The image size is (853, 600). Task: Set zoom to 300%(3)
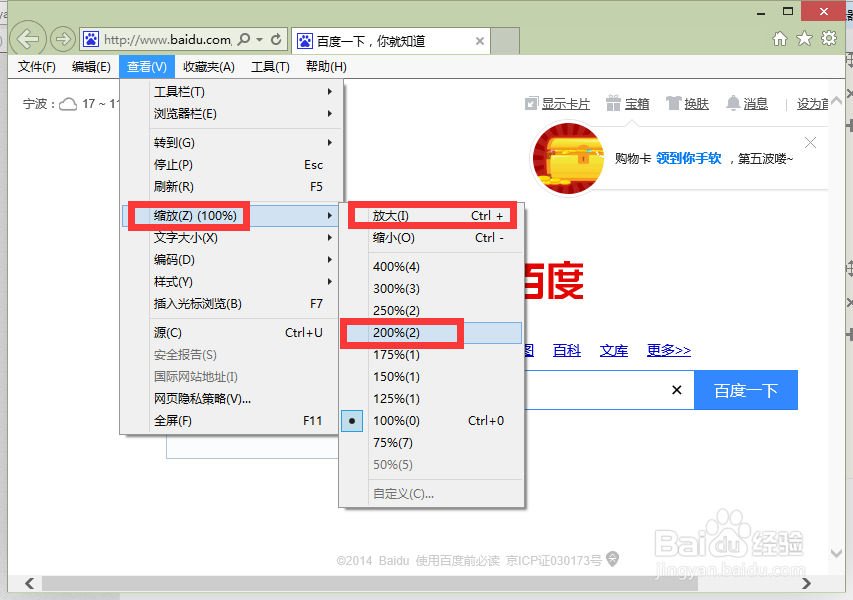(431, 289)
